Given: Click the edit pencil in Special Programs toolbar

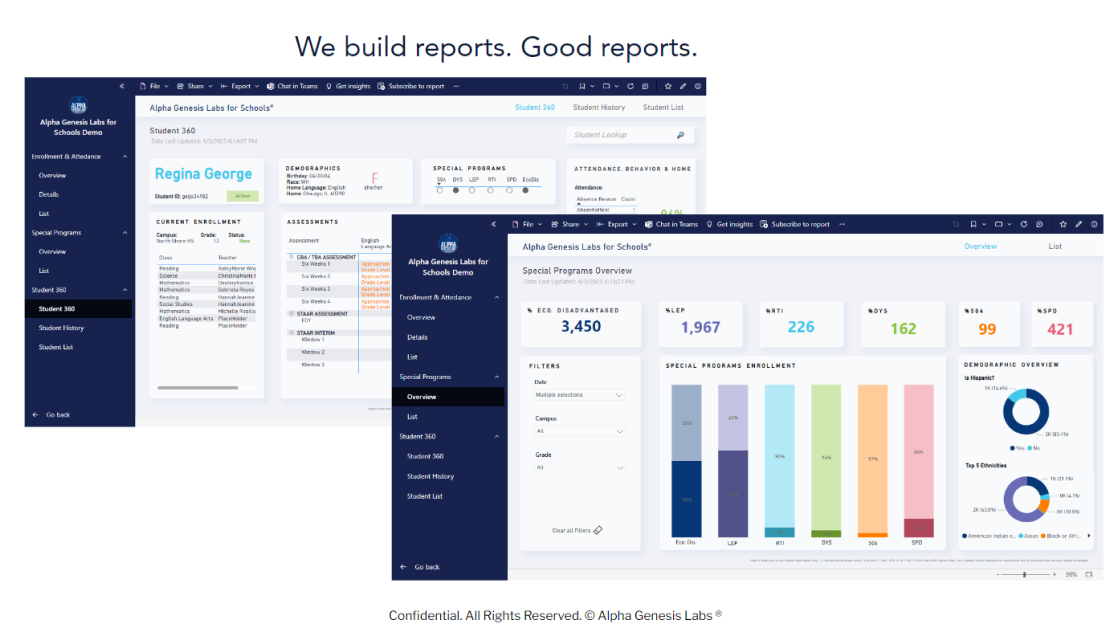Looking at the screenshot, I should coord(1078,224).
